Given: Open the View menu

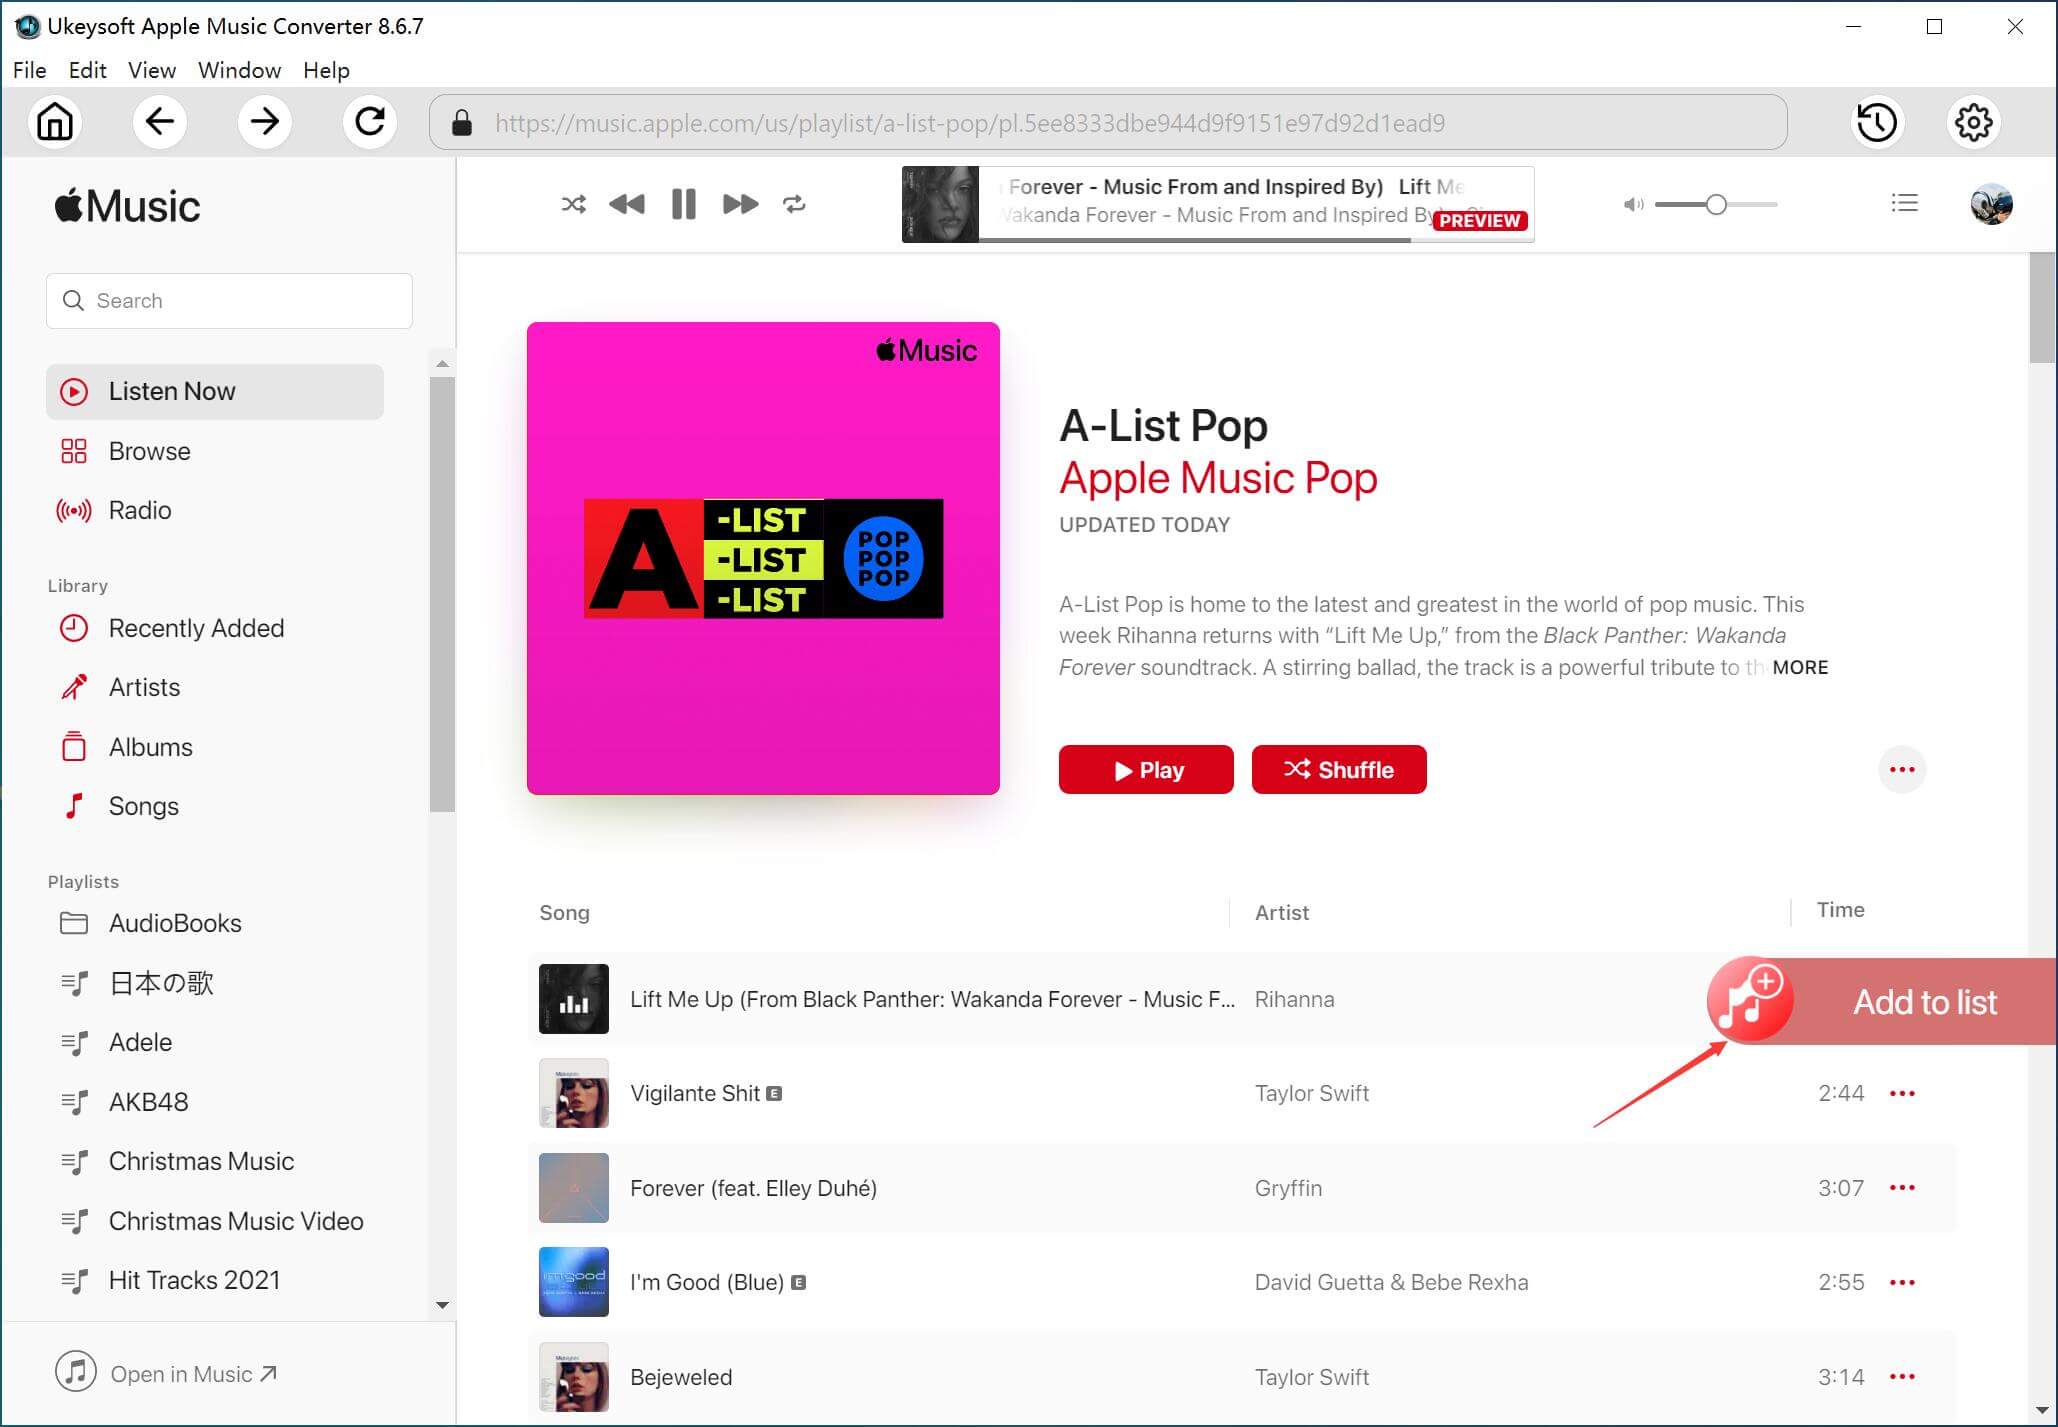Looking at the screenshot, I should click(150, 70).
